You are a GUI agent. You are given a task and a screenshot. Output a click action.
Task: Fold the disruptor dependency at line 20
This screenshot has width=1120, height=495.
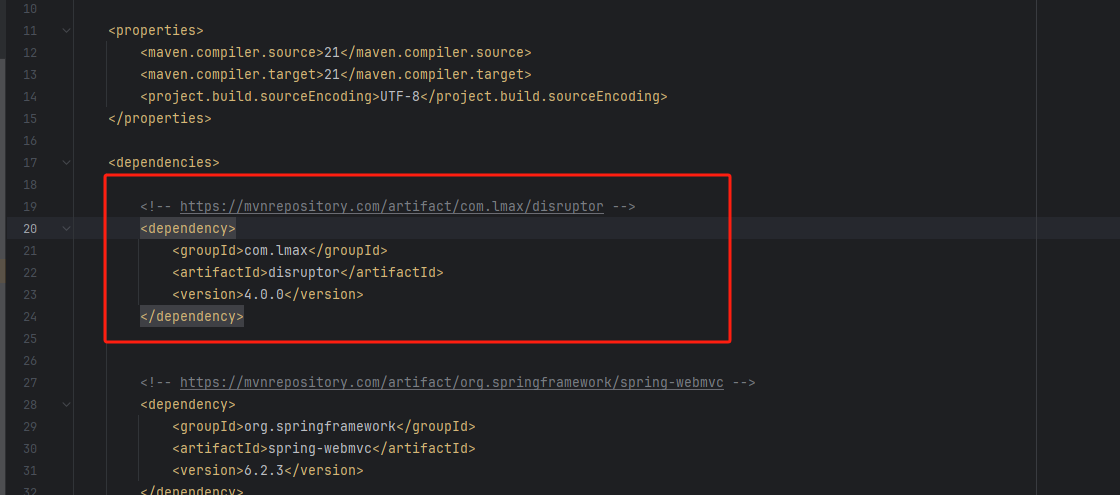pos(66,228)
